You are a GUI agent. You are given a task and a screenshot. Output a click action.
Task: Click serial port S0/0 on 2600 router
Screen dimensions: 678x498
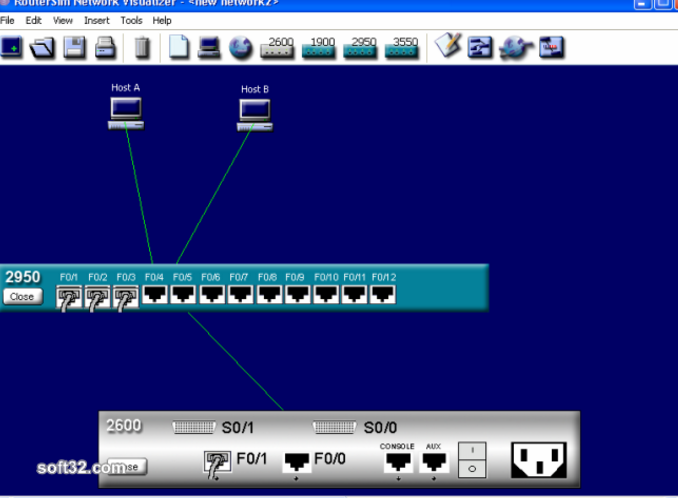coord(334,428)
